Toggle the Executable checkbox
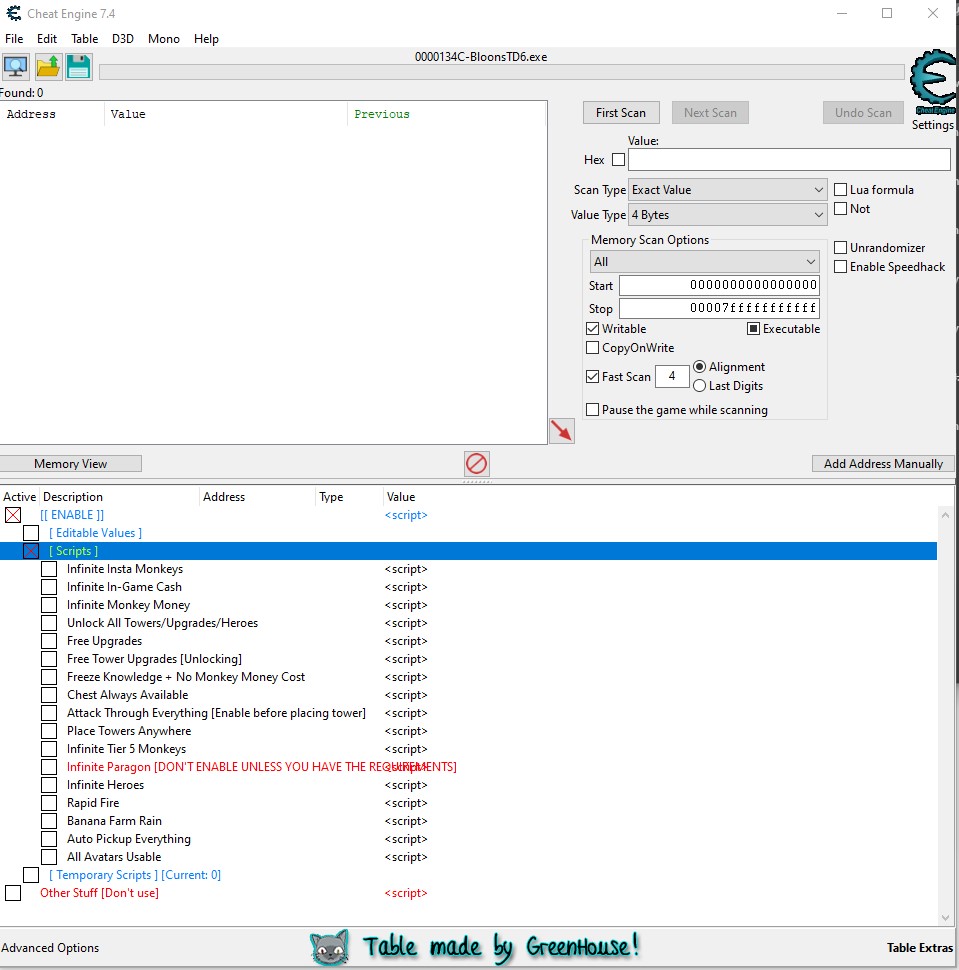959x970 pixels. point(753,328)
